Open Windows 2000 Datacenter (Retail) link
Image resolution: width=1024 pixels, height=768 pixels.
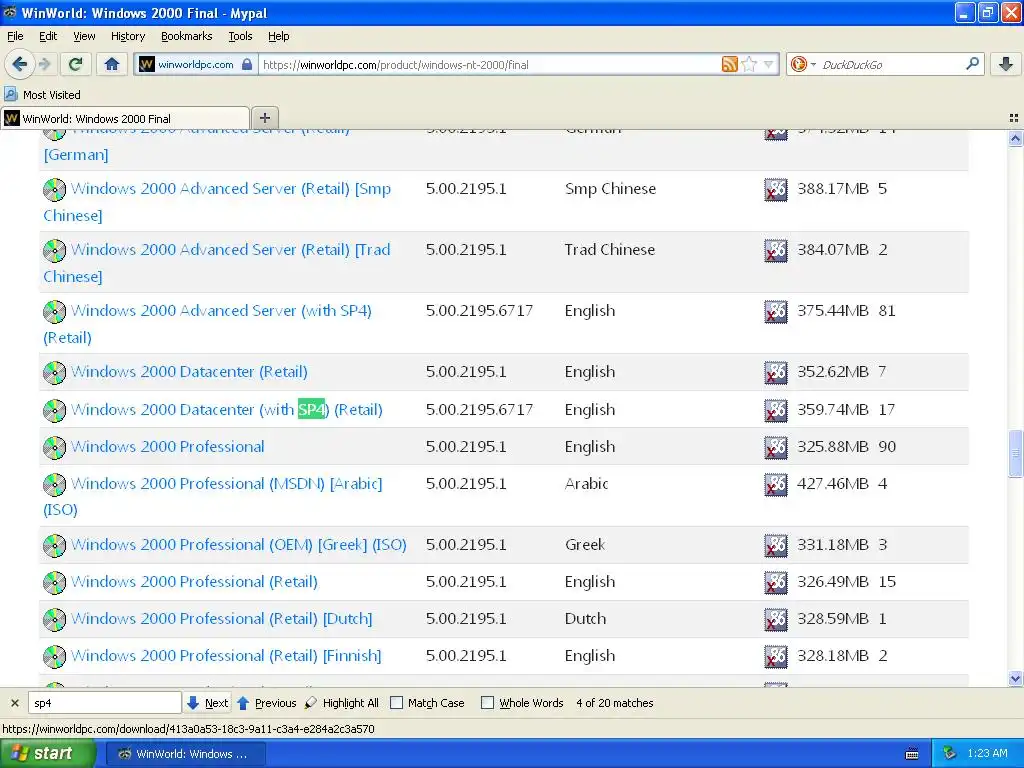pos(189,372)
